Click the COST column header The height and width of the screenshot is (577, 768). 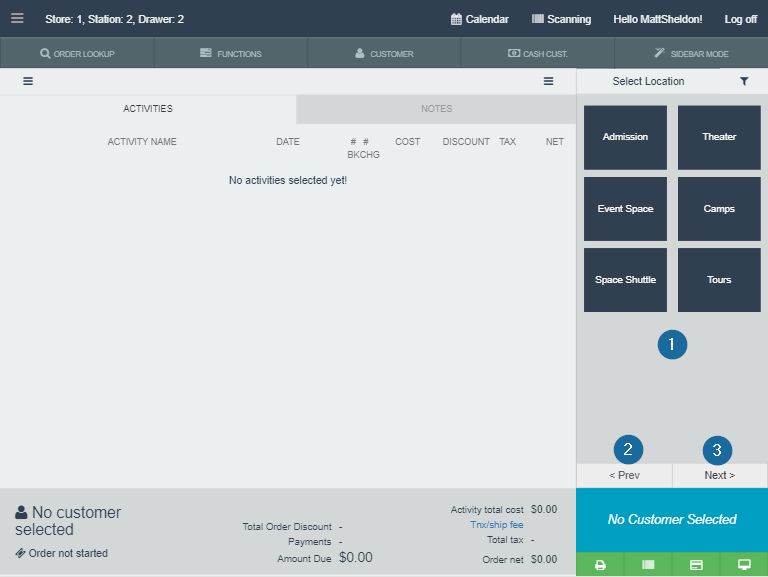408,142
